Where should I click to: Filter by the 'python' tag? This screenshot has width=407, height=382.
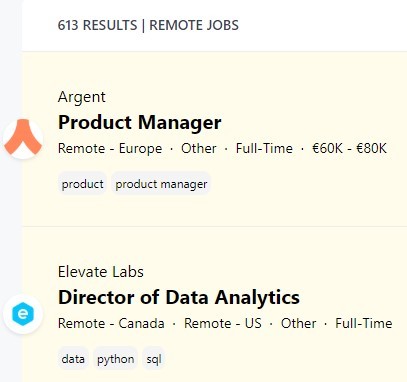[115, 359]
